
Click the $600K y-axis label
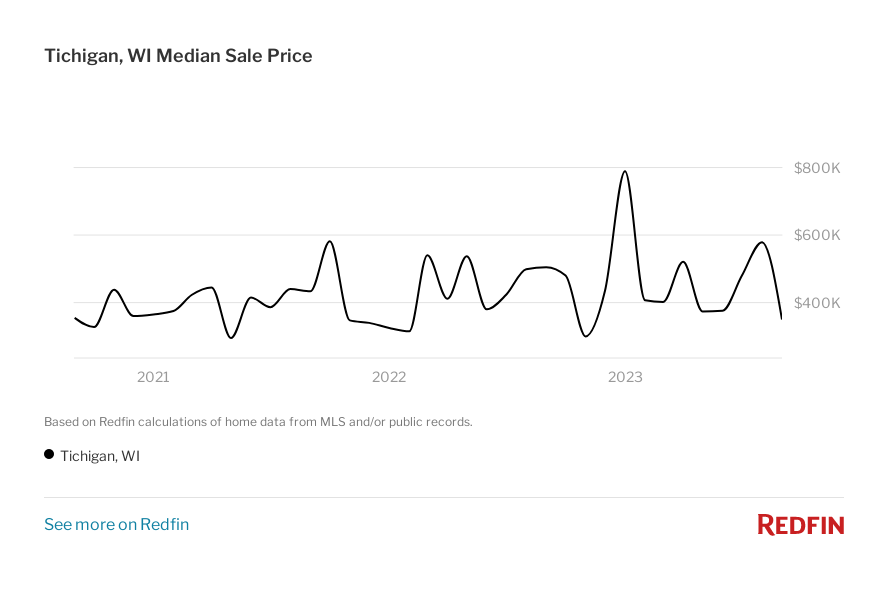click(817, 235)
